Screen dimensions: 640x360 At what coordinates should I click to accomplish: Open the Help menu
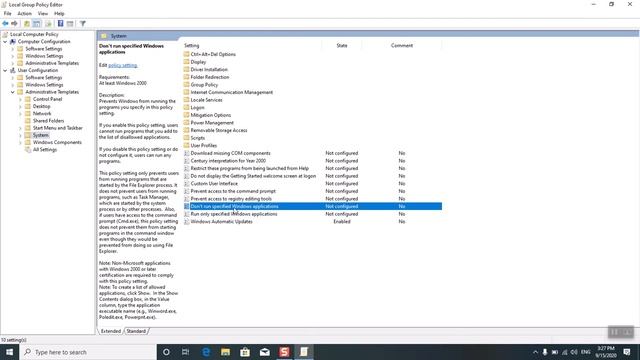[59, 13]
